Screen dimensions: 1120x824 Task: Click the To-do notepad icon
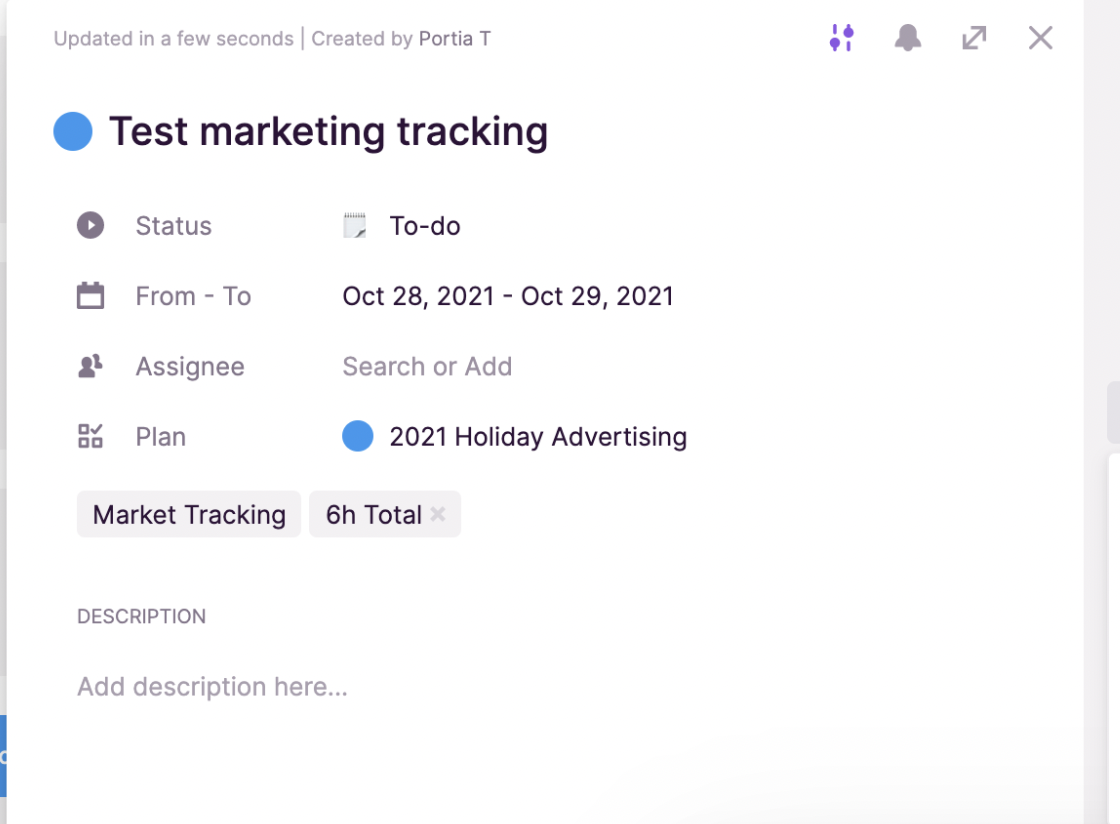point(355,225)
